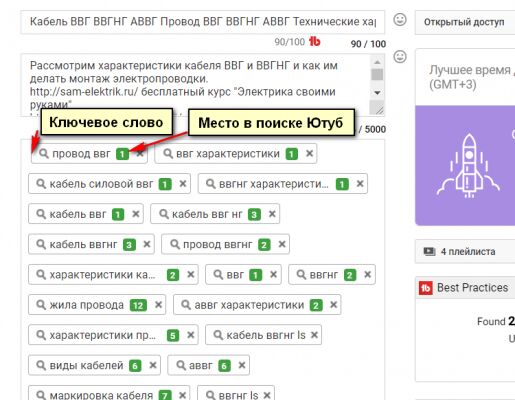Screen dimensions: 515x400
Task: Remove the 'провод ввгнг' tag
Action: [x=282, y=244]
